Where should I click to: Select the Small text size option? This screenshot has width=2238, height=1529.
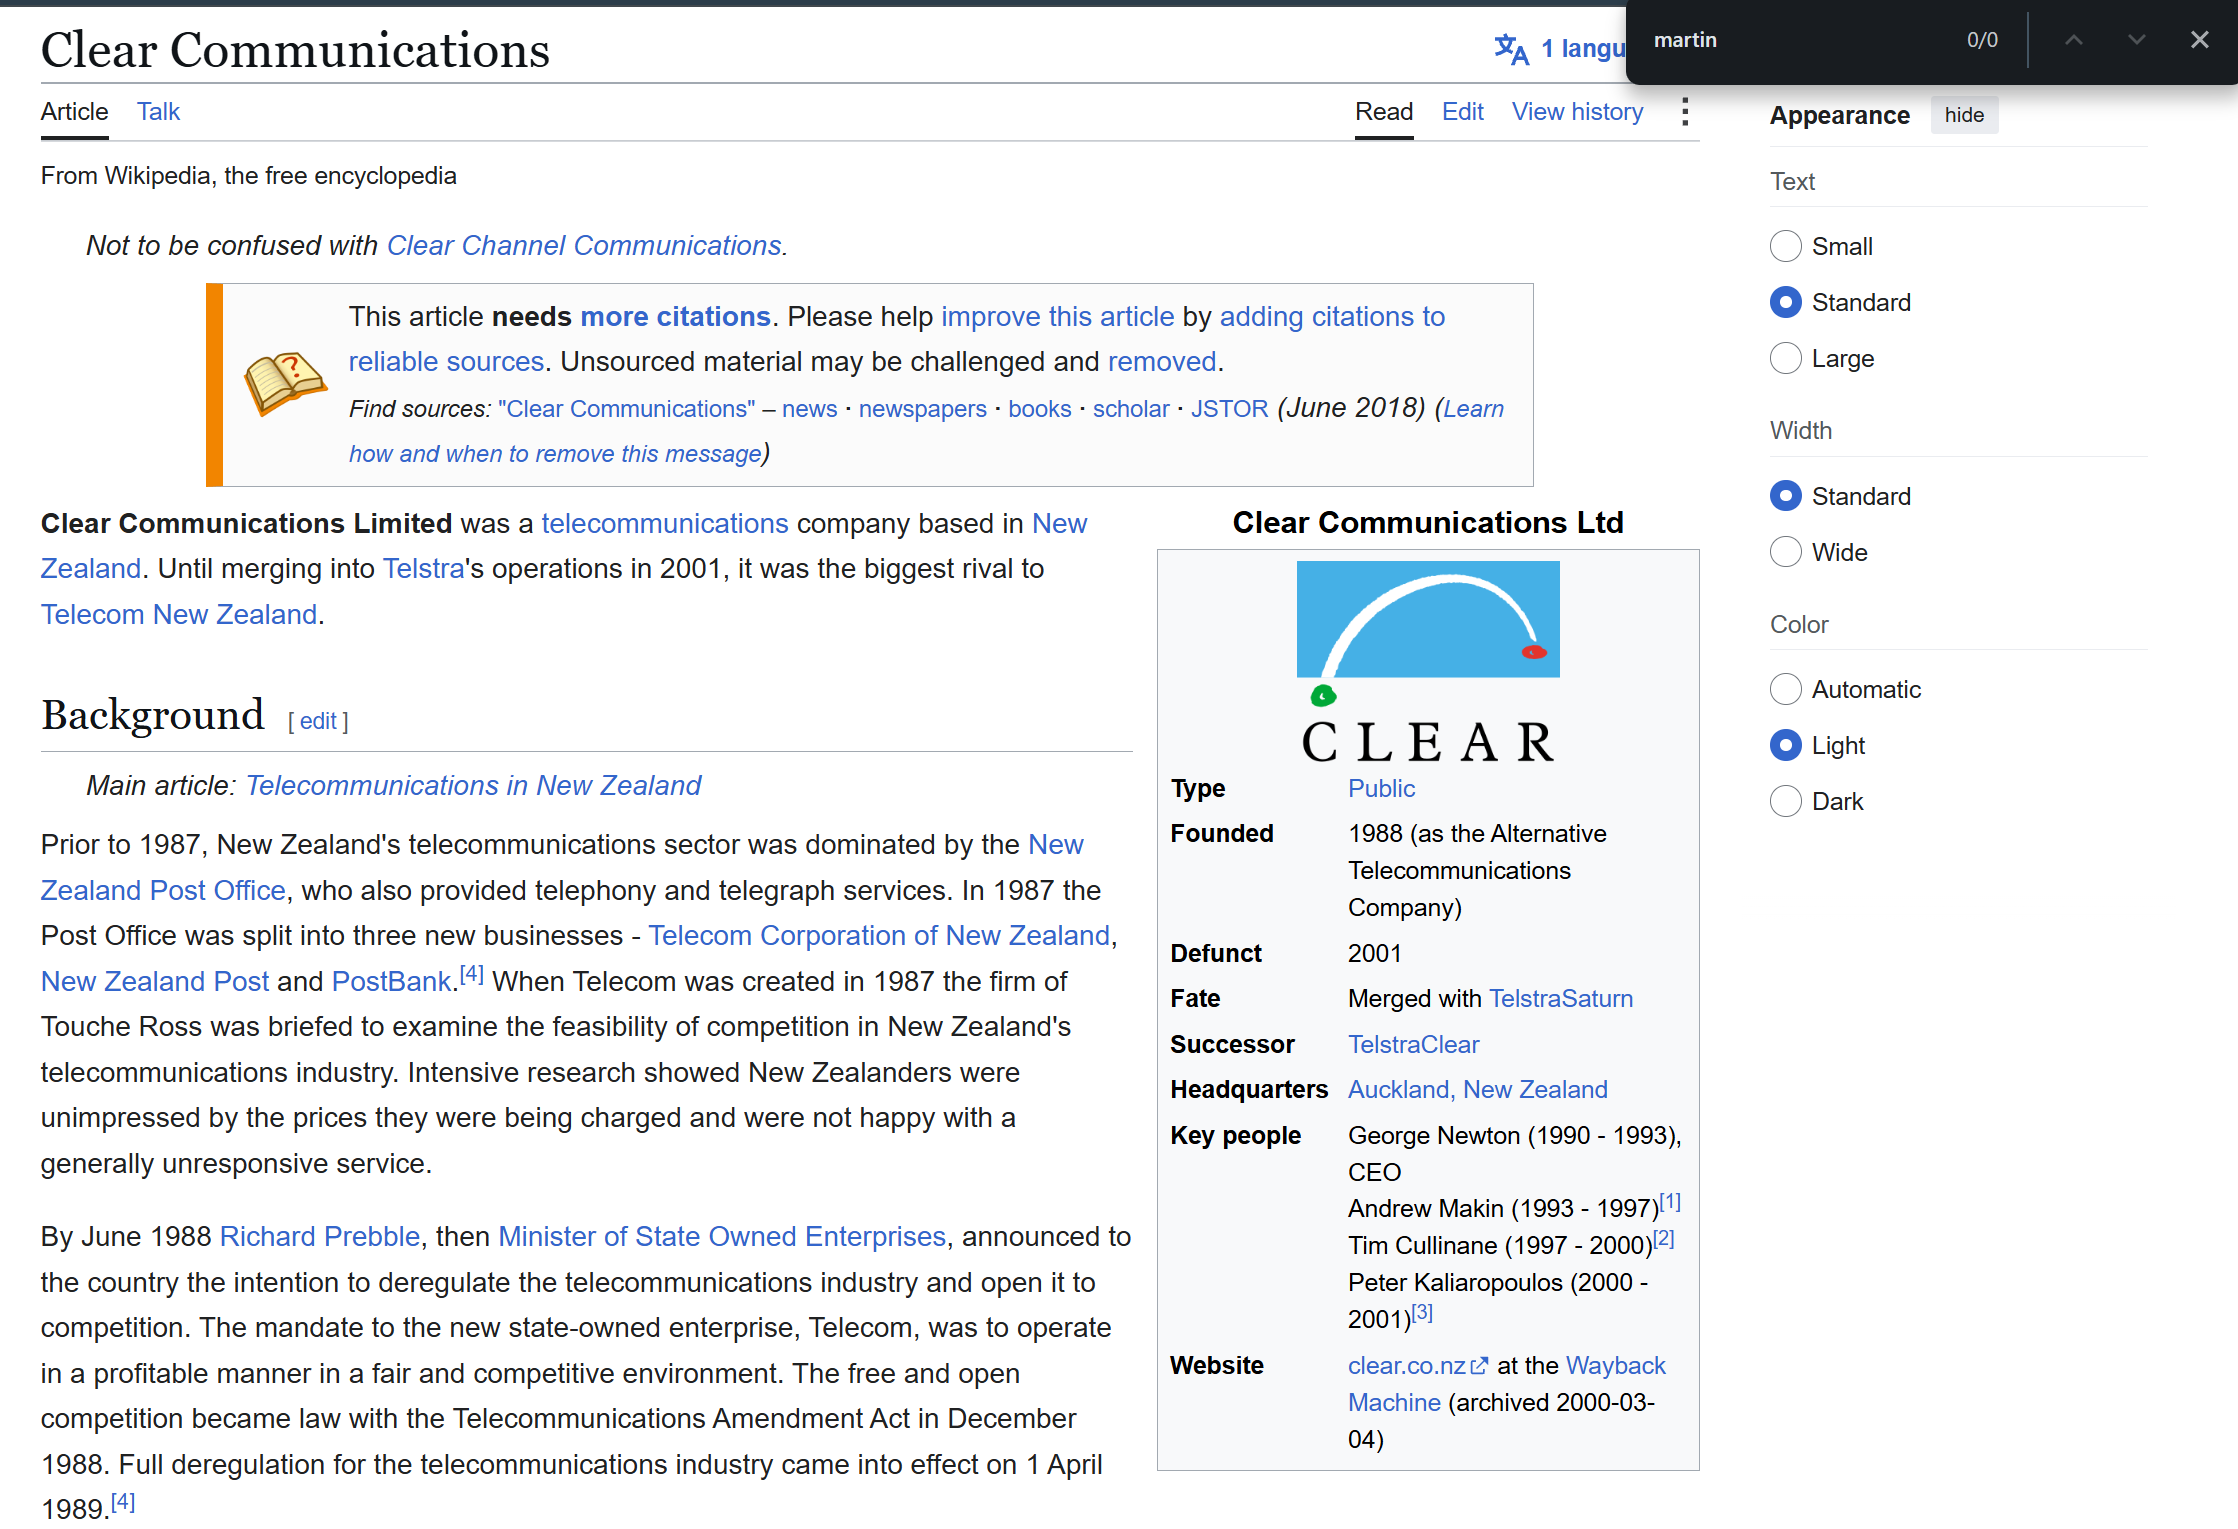(x=1786, y=246)
